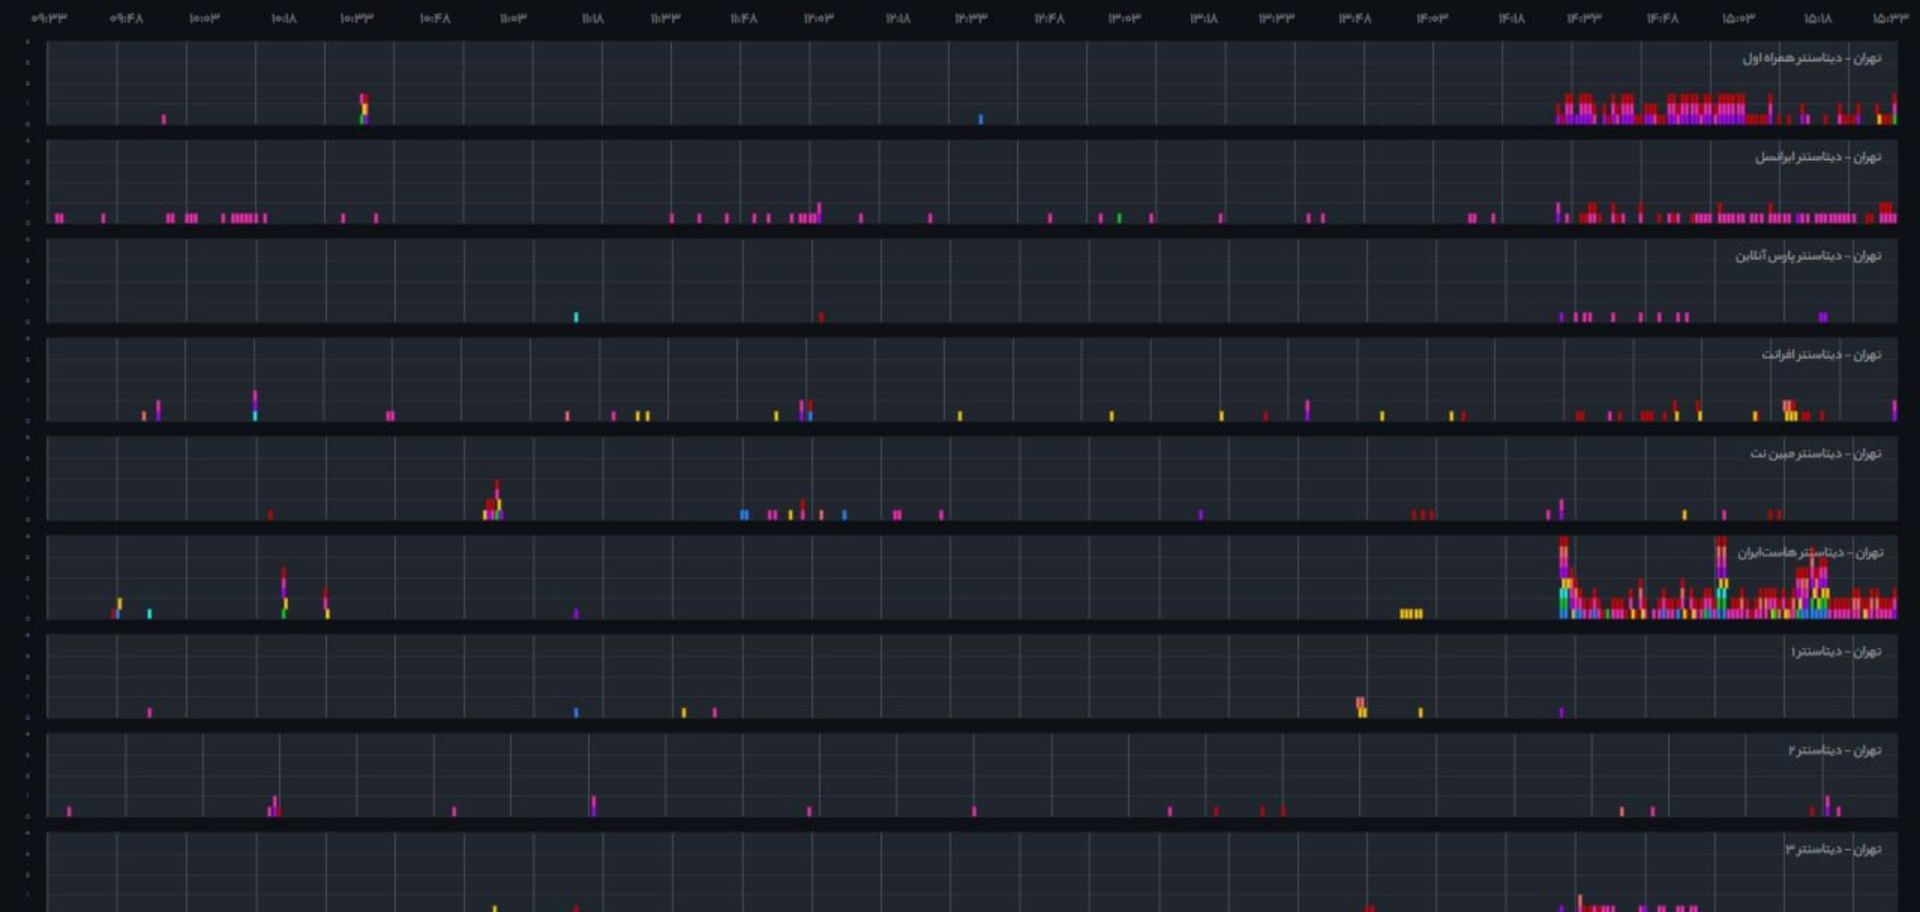Pick the ۱۰:۳۳ time axis label
1920x912 pixels.
357,19
